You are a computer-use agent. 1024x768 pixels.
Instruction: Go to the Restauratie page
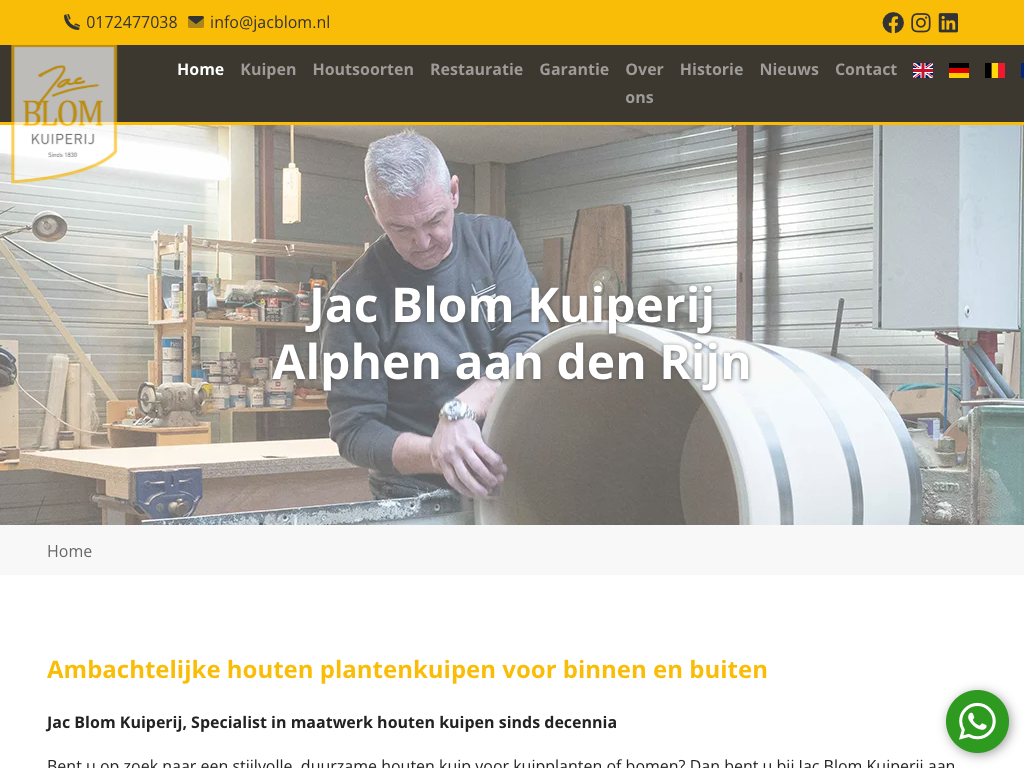coord(476,69)
